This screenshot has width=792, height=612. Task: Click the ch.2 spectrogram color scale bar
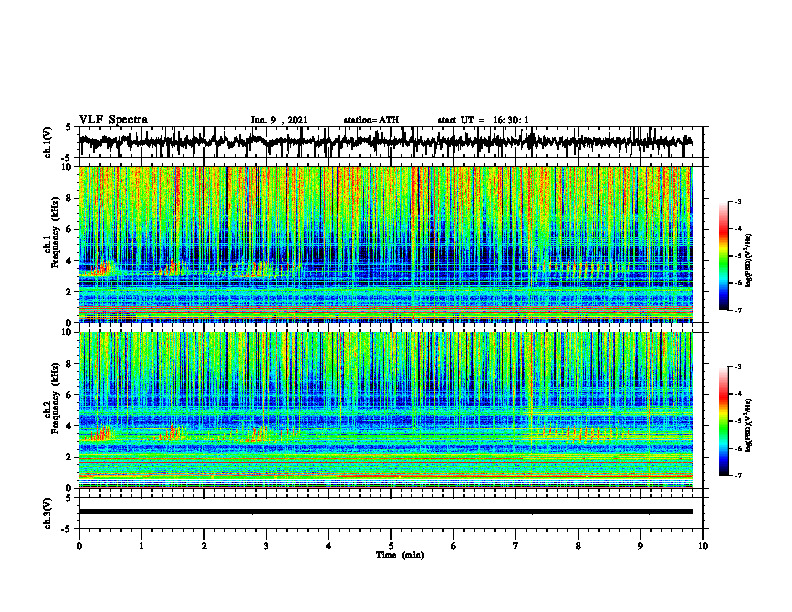[x=723, y=421]
